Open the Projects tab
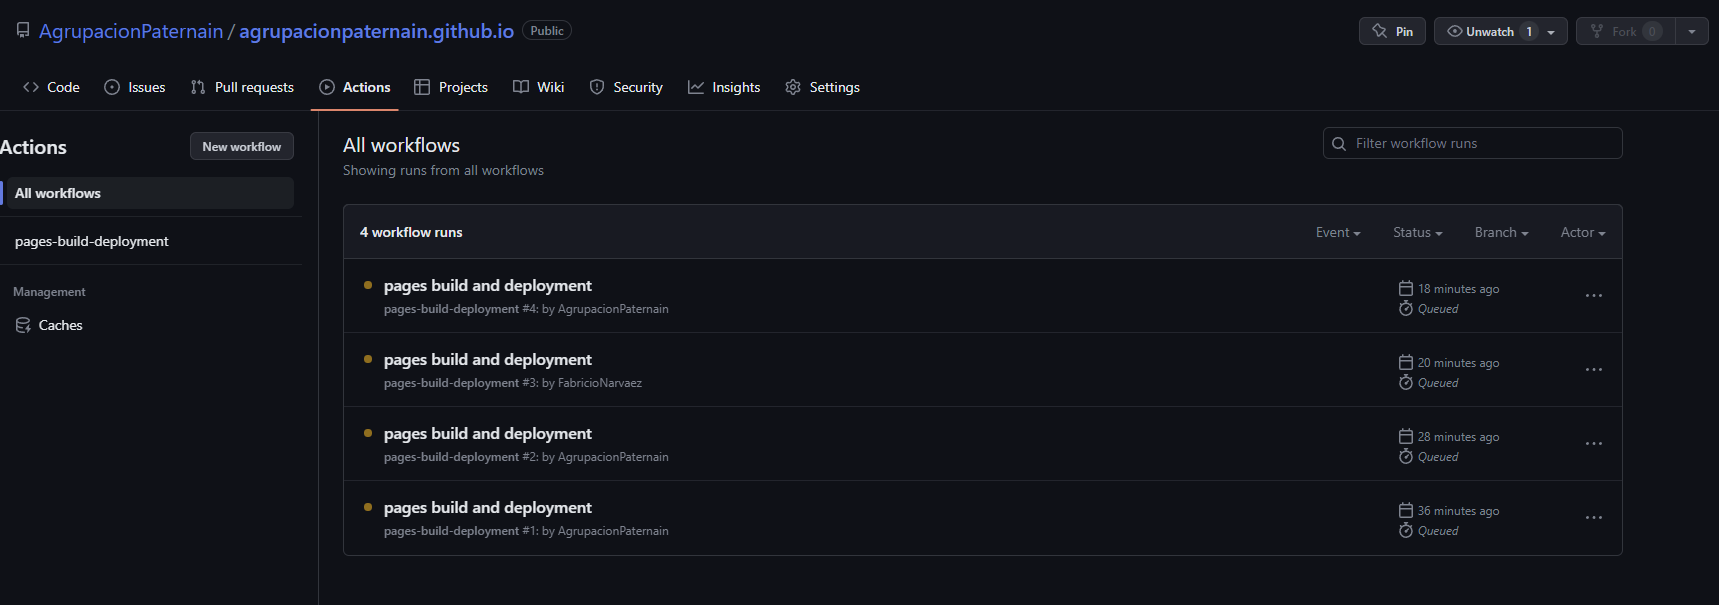Screen dimensions: 1719x605 [451, 87]
